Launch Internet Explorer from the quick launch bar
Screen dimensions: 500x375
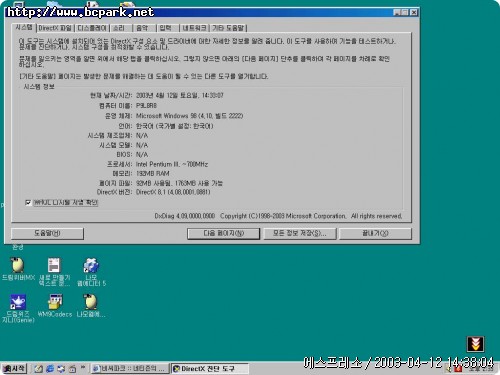[x=50, y=368]
